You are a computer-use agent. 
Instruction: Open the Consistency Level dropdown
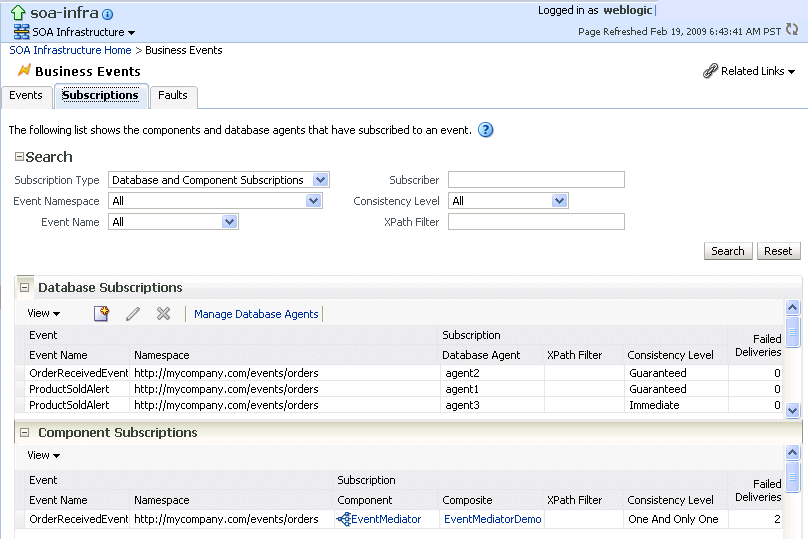559,201
